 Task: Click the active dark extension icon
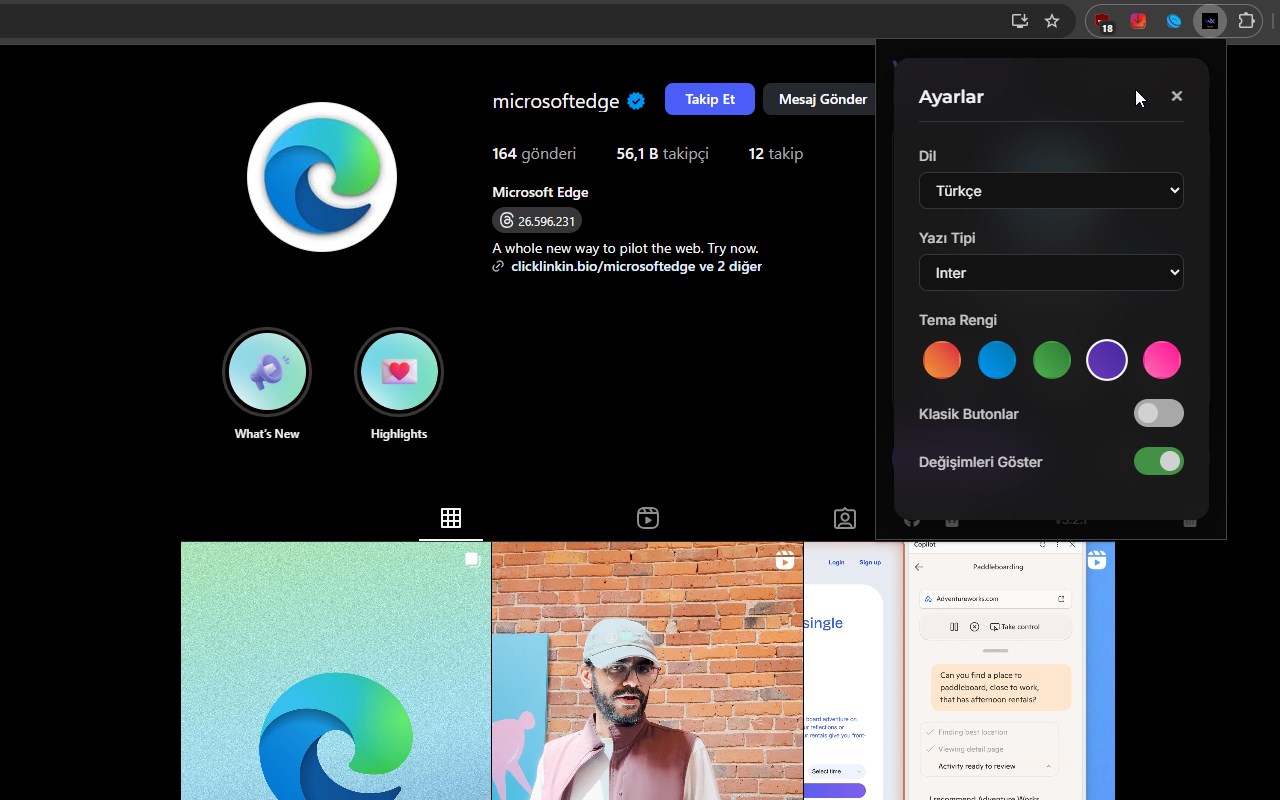1210,20
